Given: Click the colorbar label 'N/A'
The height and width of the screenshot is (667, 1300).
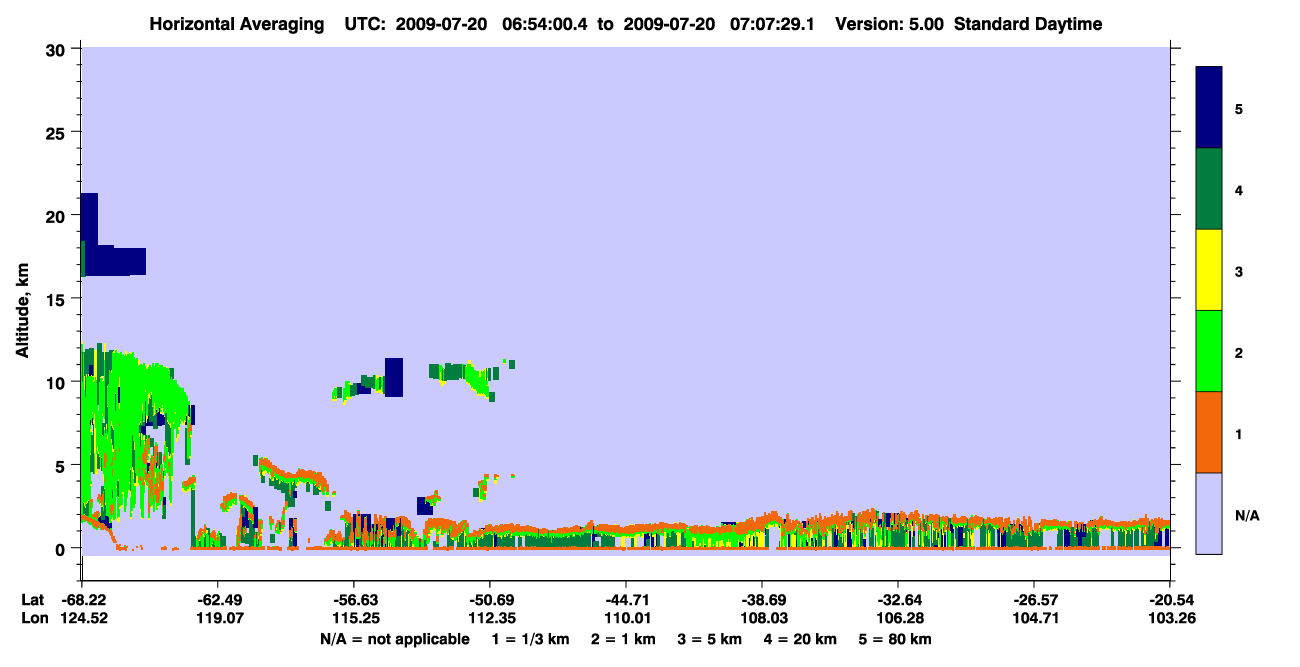Looking at the screenshot, I should coord(1247,515).
